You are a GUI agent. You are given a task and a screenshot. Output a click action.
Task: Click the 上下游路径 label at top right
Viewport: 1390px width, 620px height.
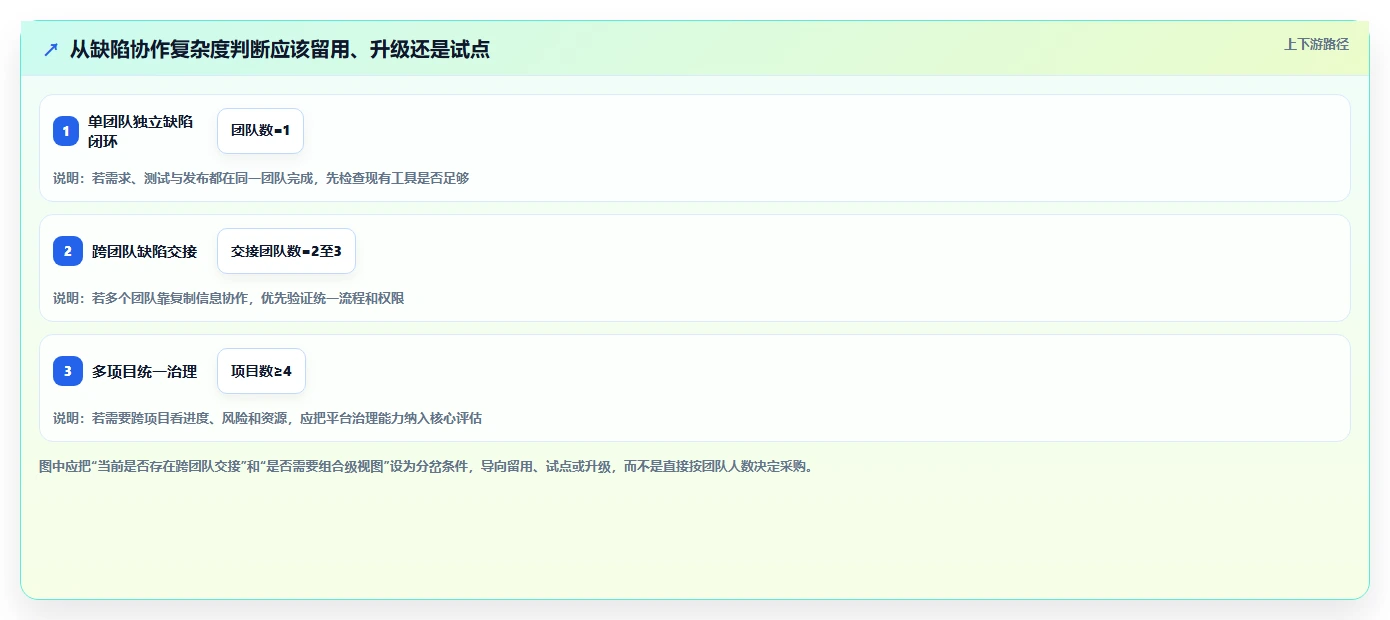coord(1316,44)
